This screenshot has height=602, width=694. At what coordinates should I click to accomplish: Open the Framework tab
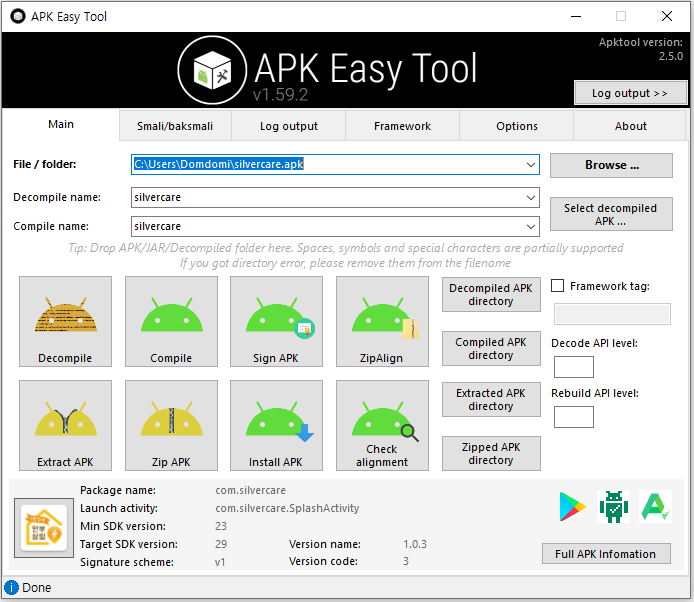[402, 126]
